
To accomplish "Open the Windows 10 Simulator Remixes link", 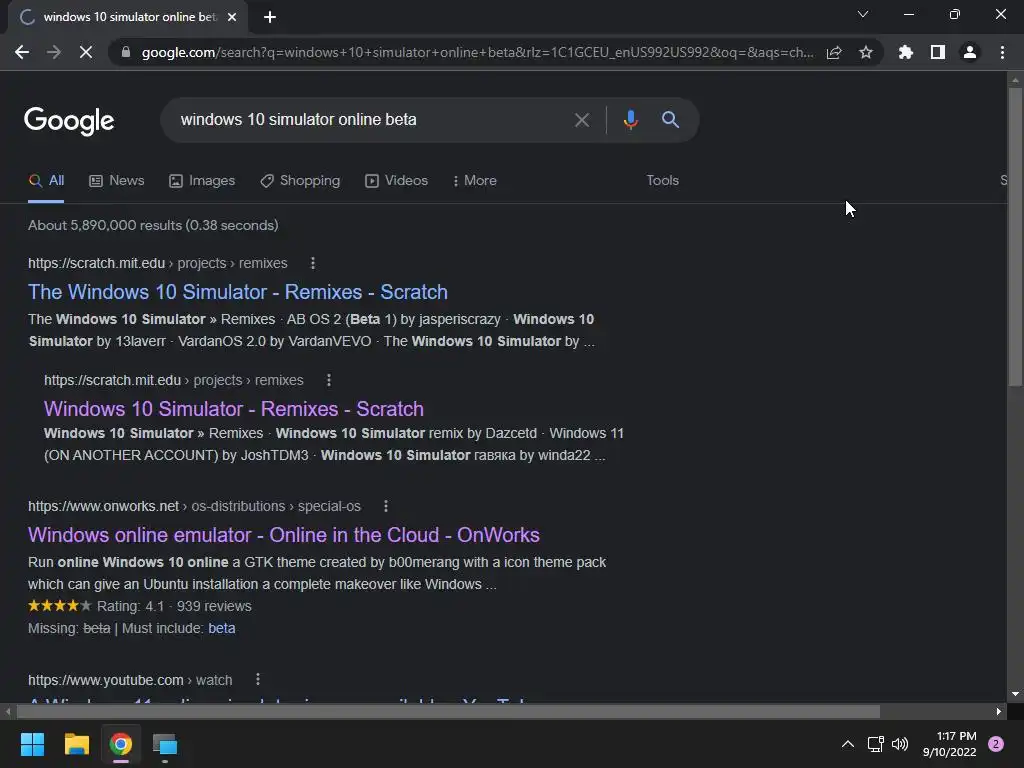I will (234, 409).
